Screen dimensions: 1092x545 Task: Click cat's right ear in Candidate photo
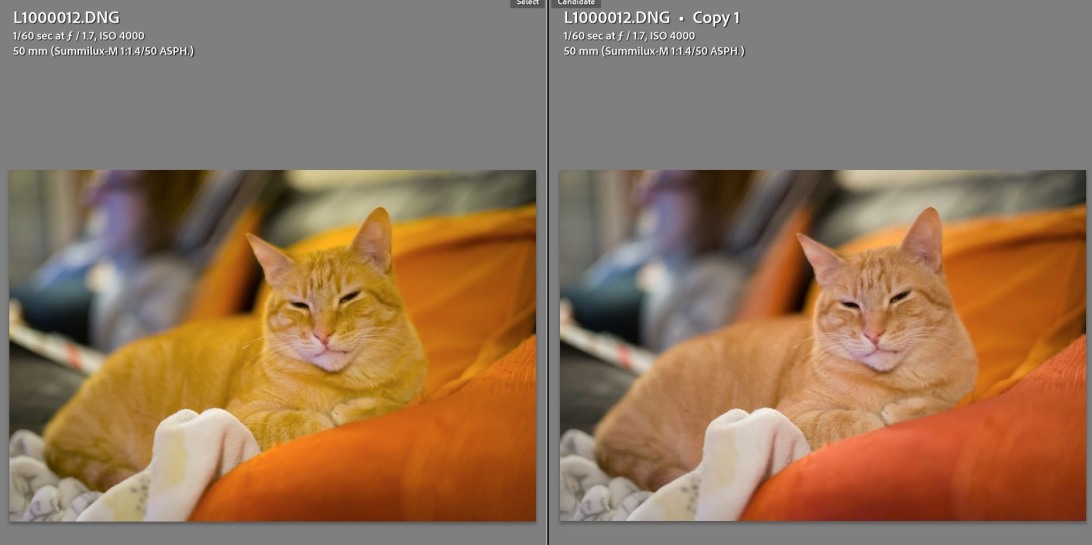coord(924,240)
